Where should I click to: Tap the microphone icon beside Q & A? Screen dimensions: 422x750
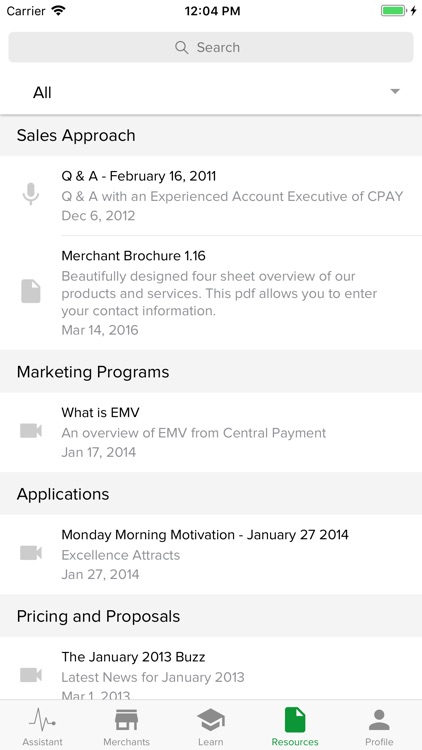click(31, 194)
